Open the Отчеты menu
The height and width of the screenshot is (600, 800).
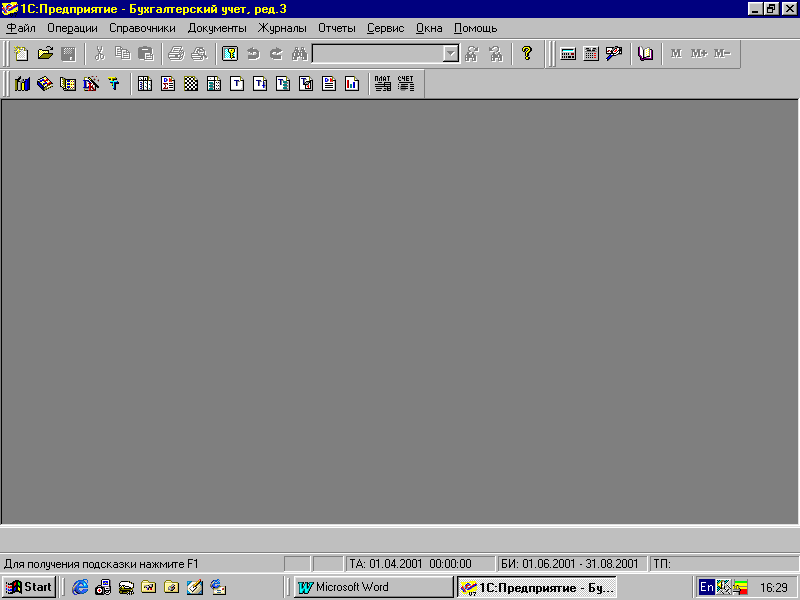pyautogui.click(x=337, y=29)
